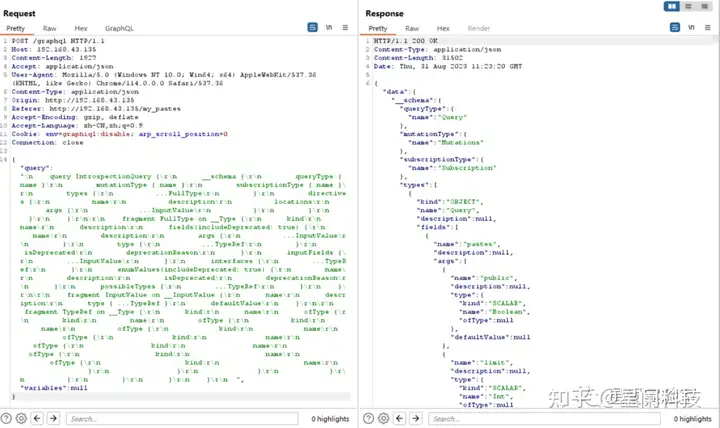720x428 pixels.
Task: Click the "subscriptionType" key in response
Action: pos(437,159)
